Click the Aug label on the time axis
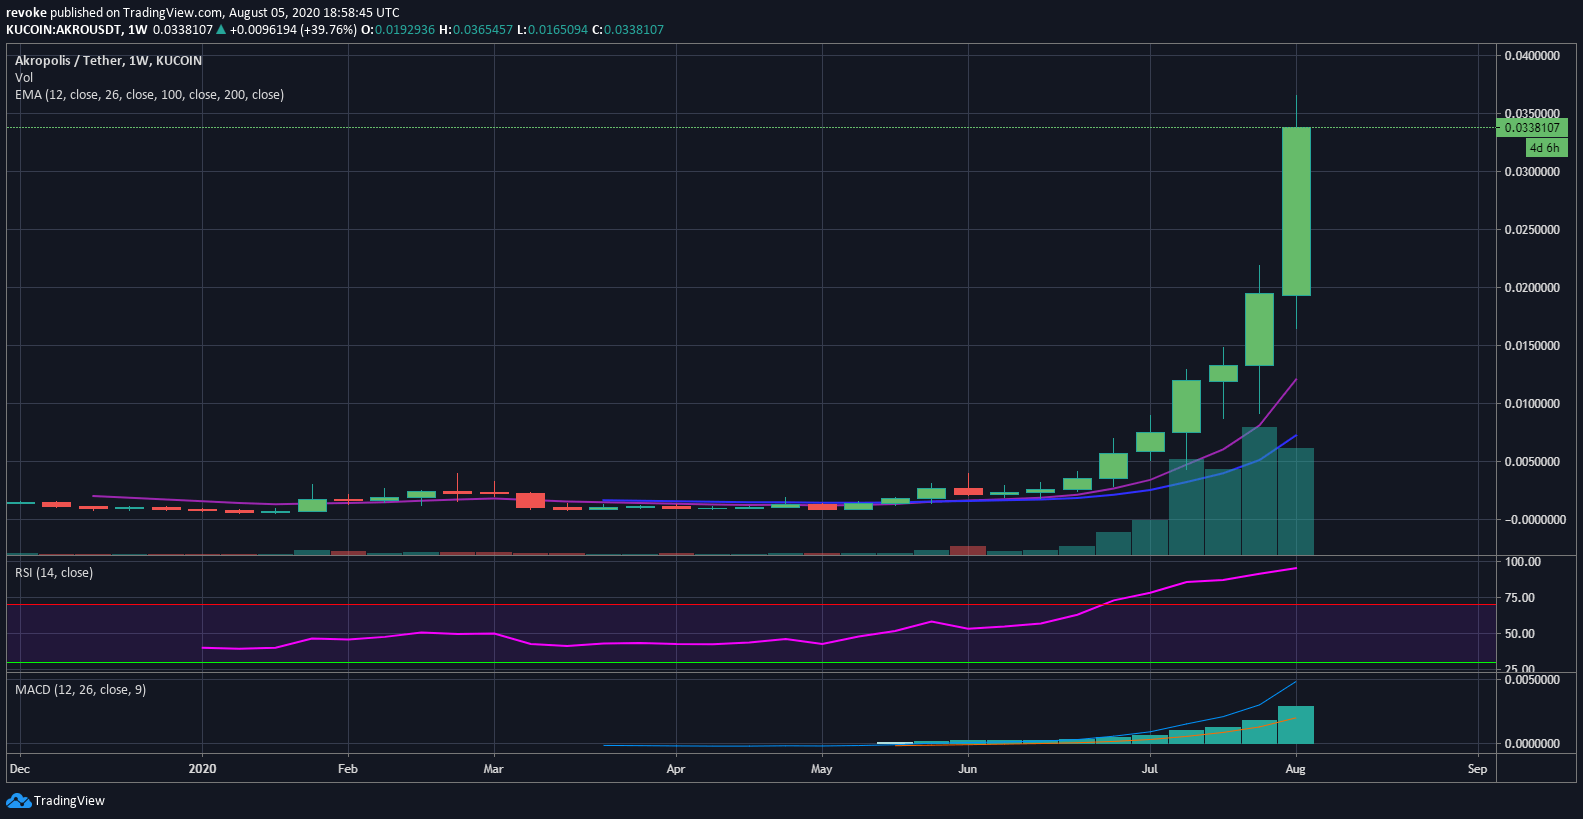1583x819 pixels. (1295, 769)
